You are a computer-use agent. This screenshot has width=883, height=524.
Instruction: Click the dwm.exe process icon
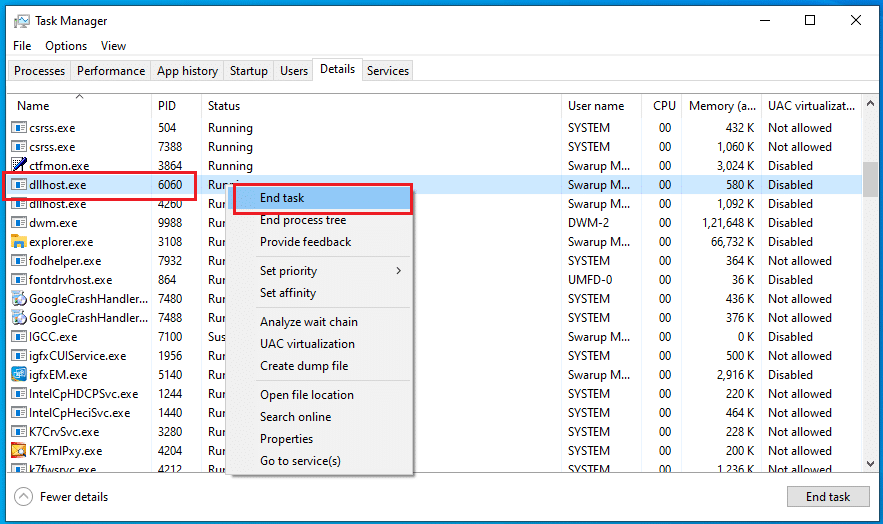19,223
